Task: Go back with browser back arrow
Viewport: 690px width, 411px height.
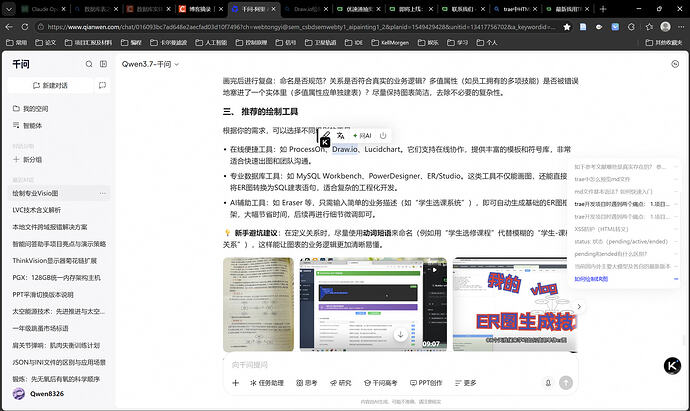Action: pos(9,27)
